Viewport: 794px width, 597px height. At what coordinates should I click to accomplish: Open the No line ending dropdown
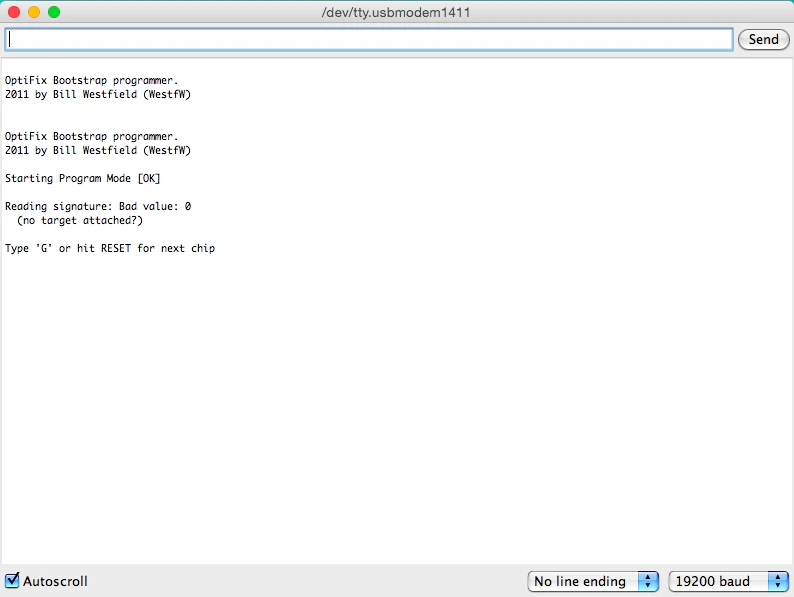coord(593,581)
